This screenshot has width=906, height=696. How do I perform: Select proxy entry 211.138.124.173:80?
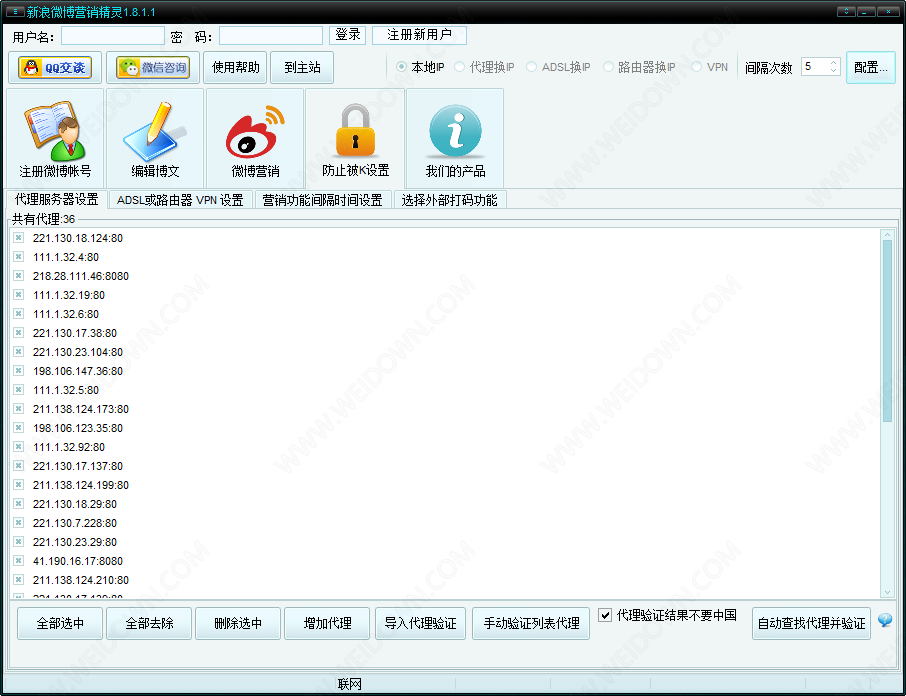tap(80, 409)
